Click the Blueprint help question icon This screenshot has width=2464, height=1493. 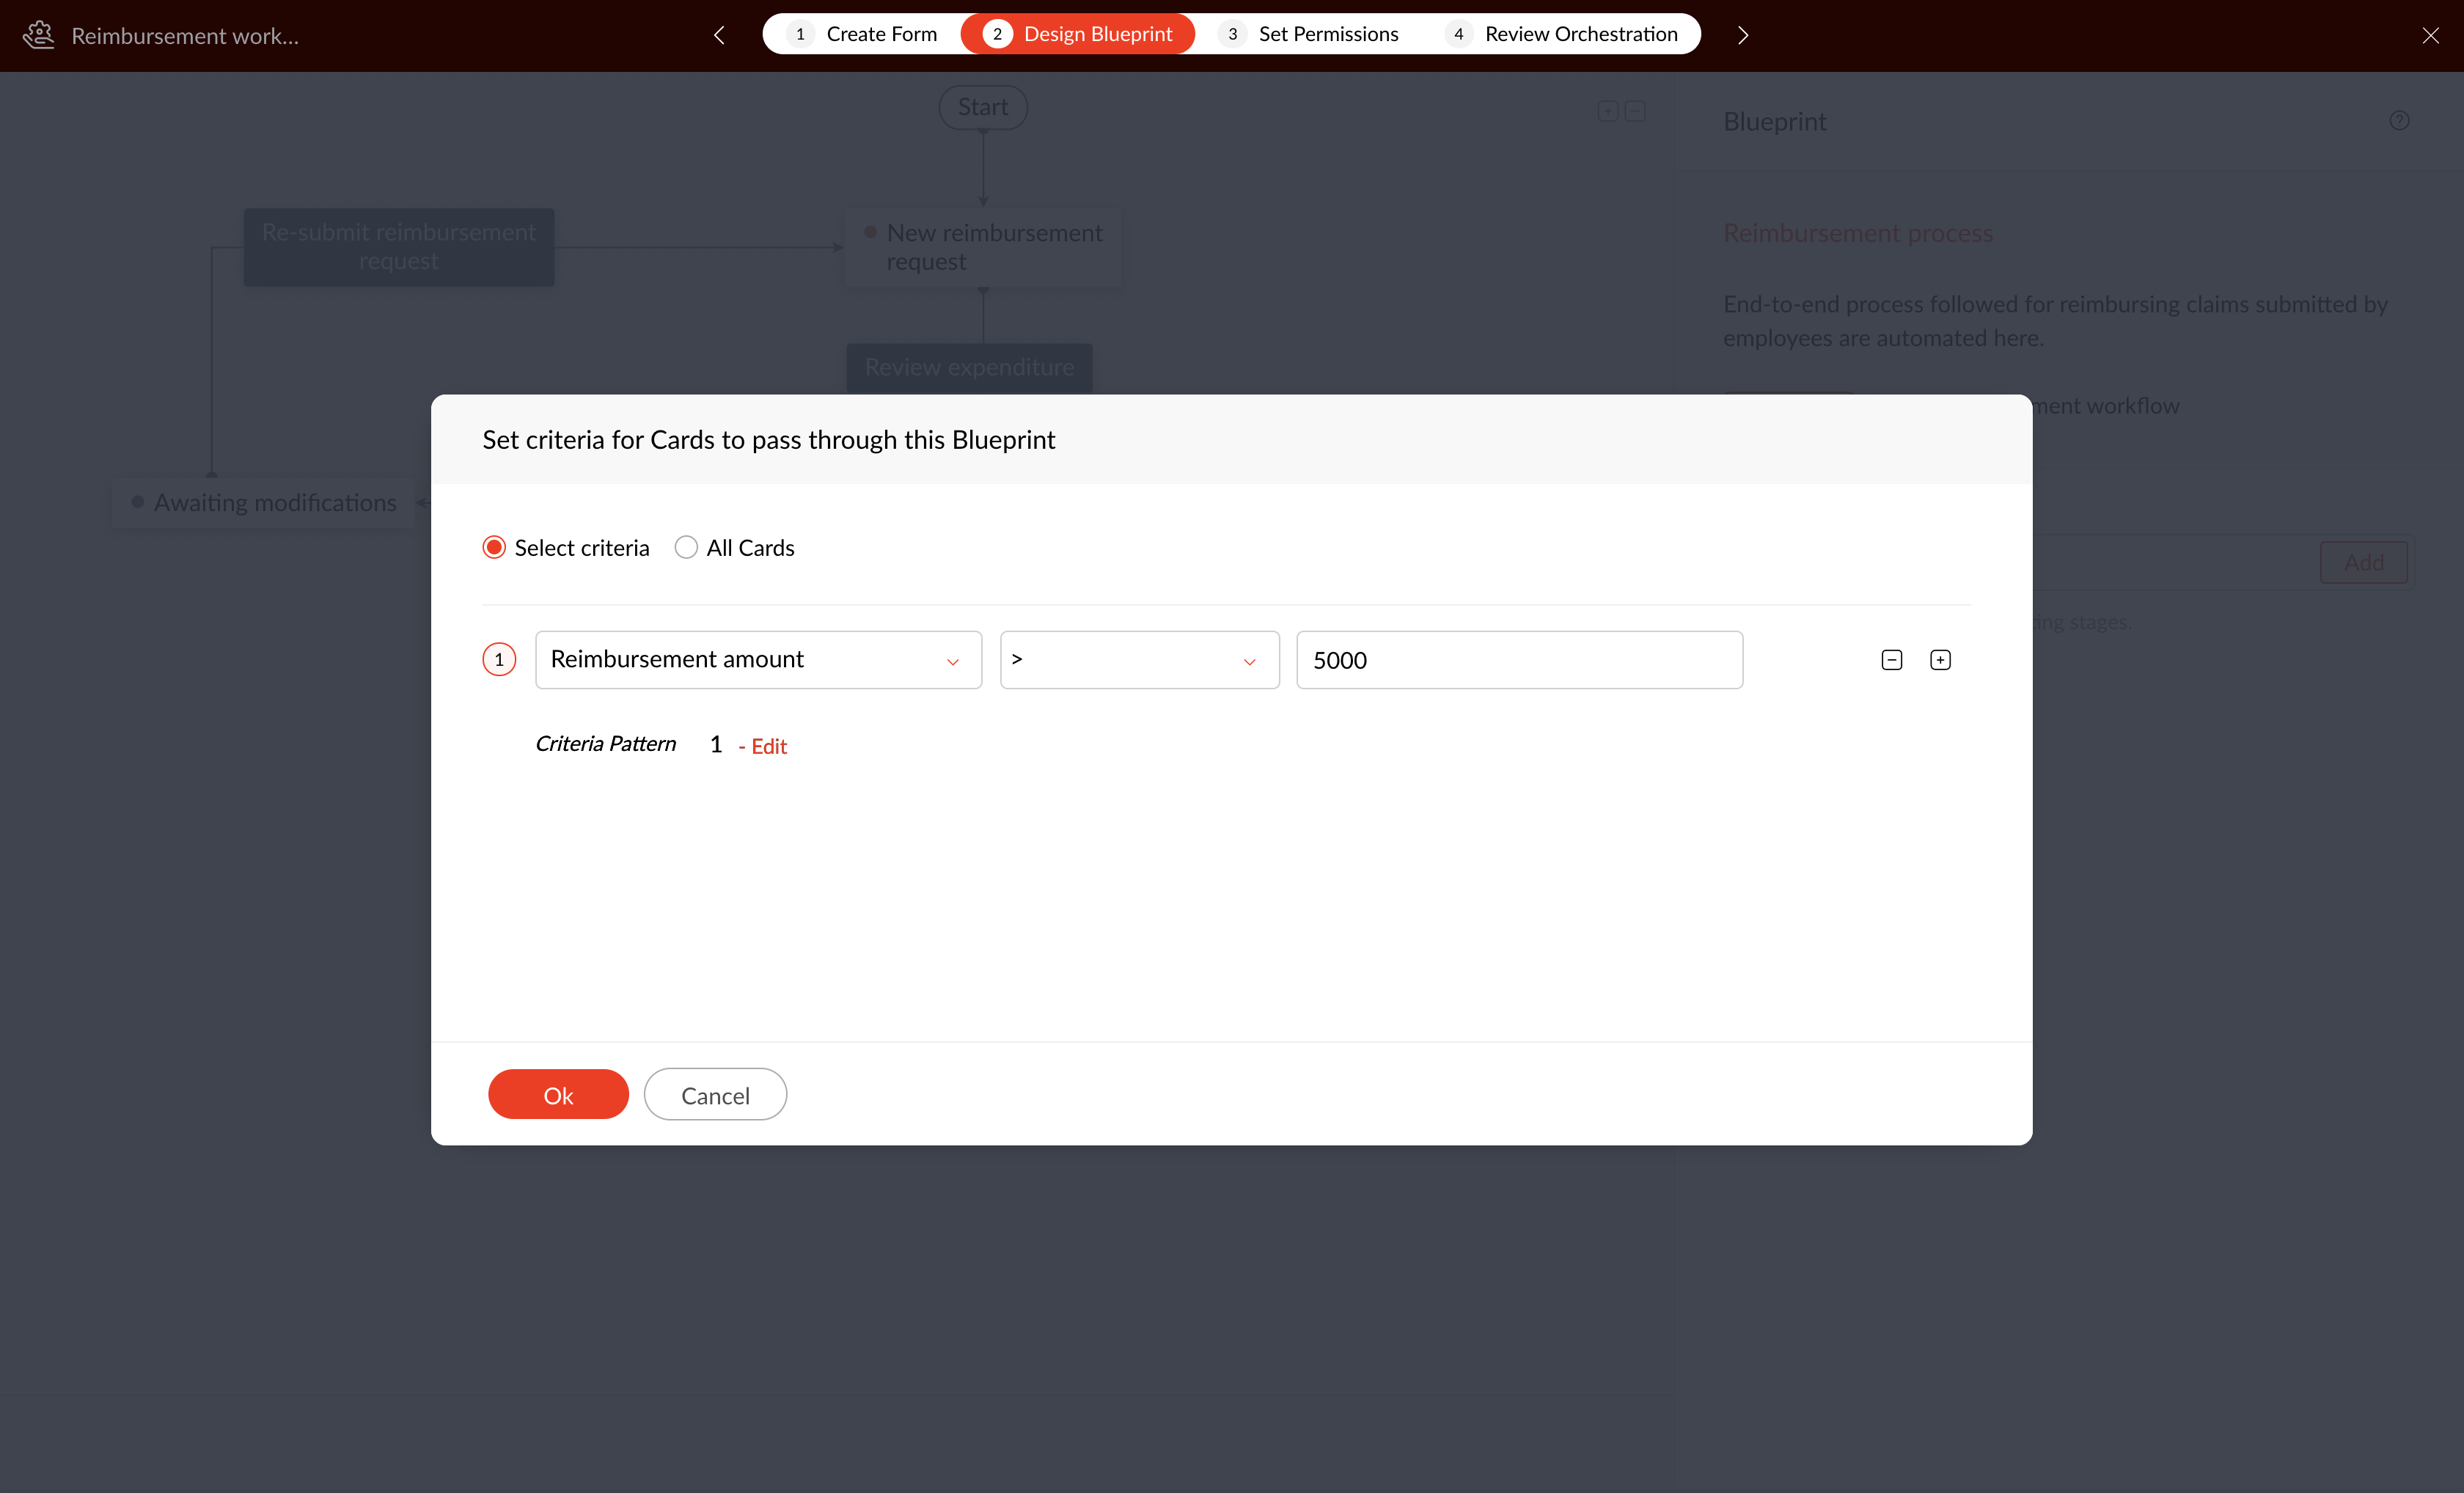(x=2399, y=121)
